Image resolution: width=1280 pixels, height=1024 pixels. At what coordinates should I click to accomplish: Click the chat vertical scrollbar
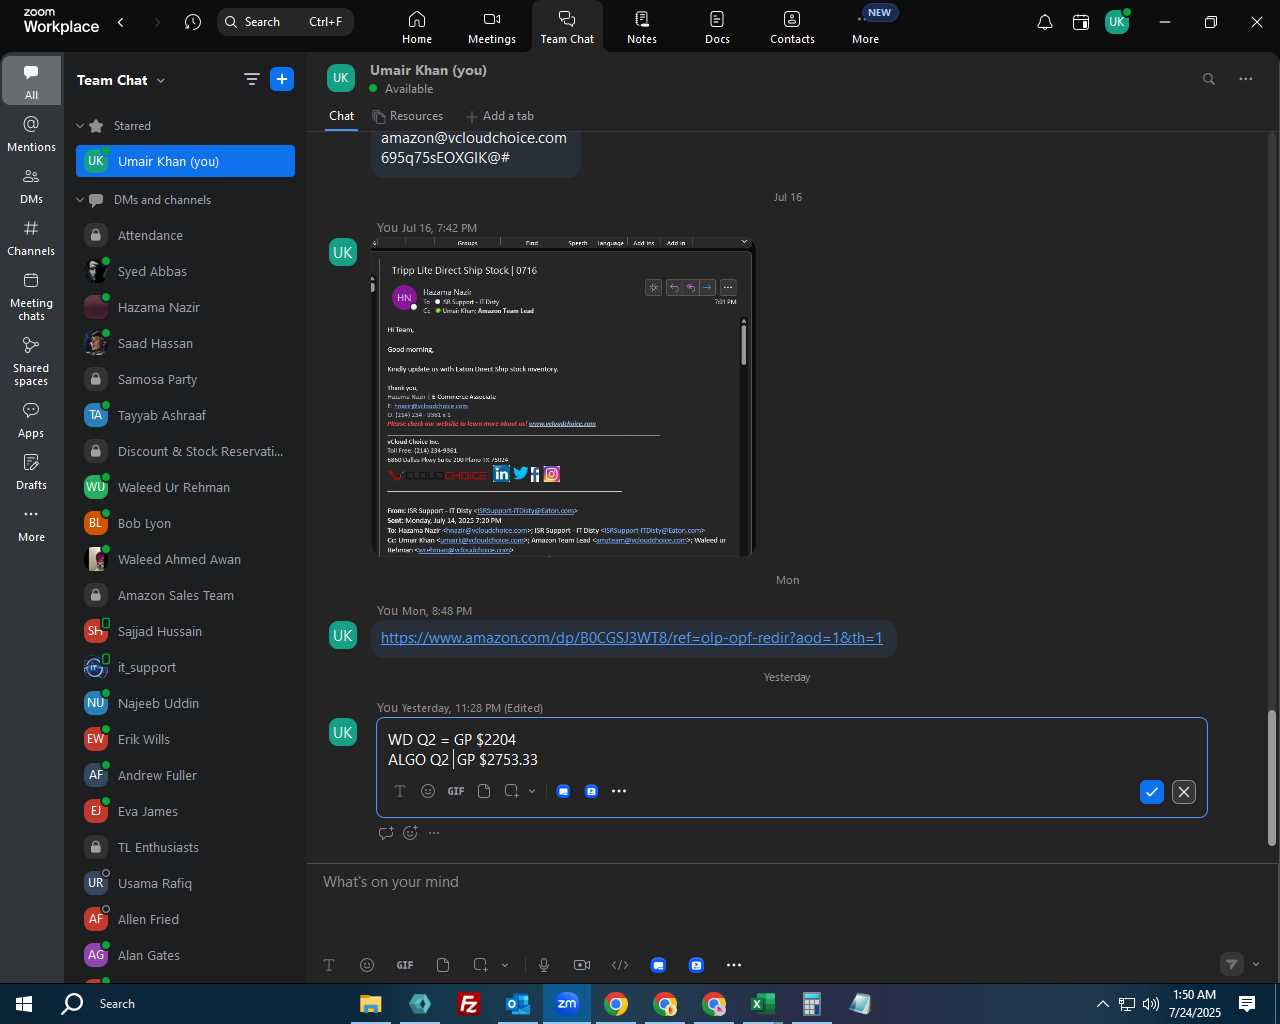pos(1272,778)
